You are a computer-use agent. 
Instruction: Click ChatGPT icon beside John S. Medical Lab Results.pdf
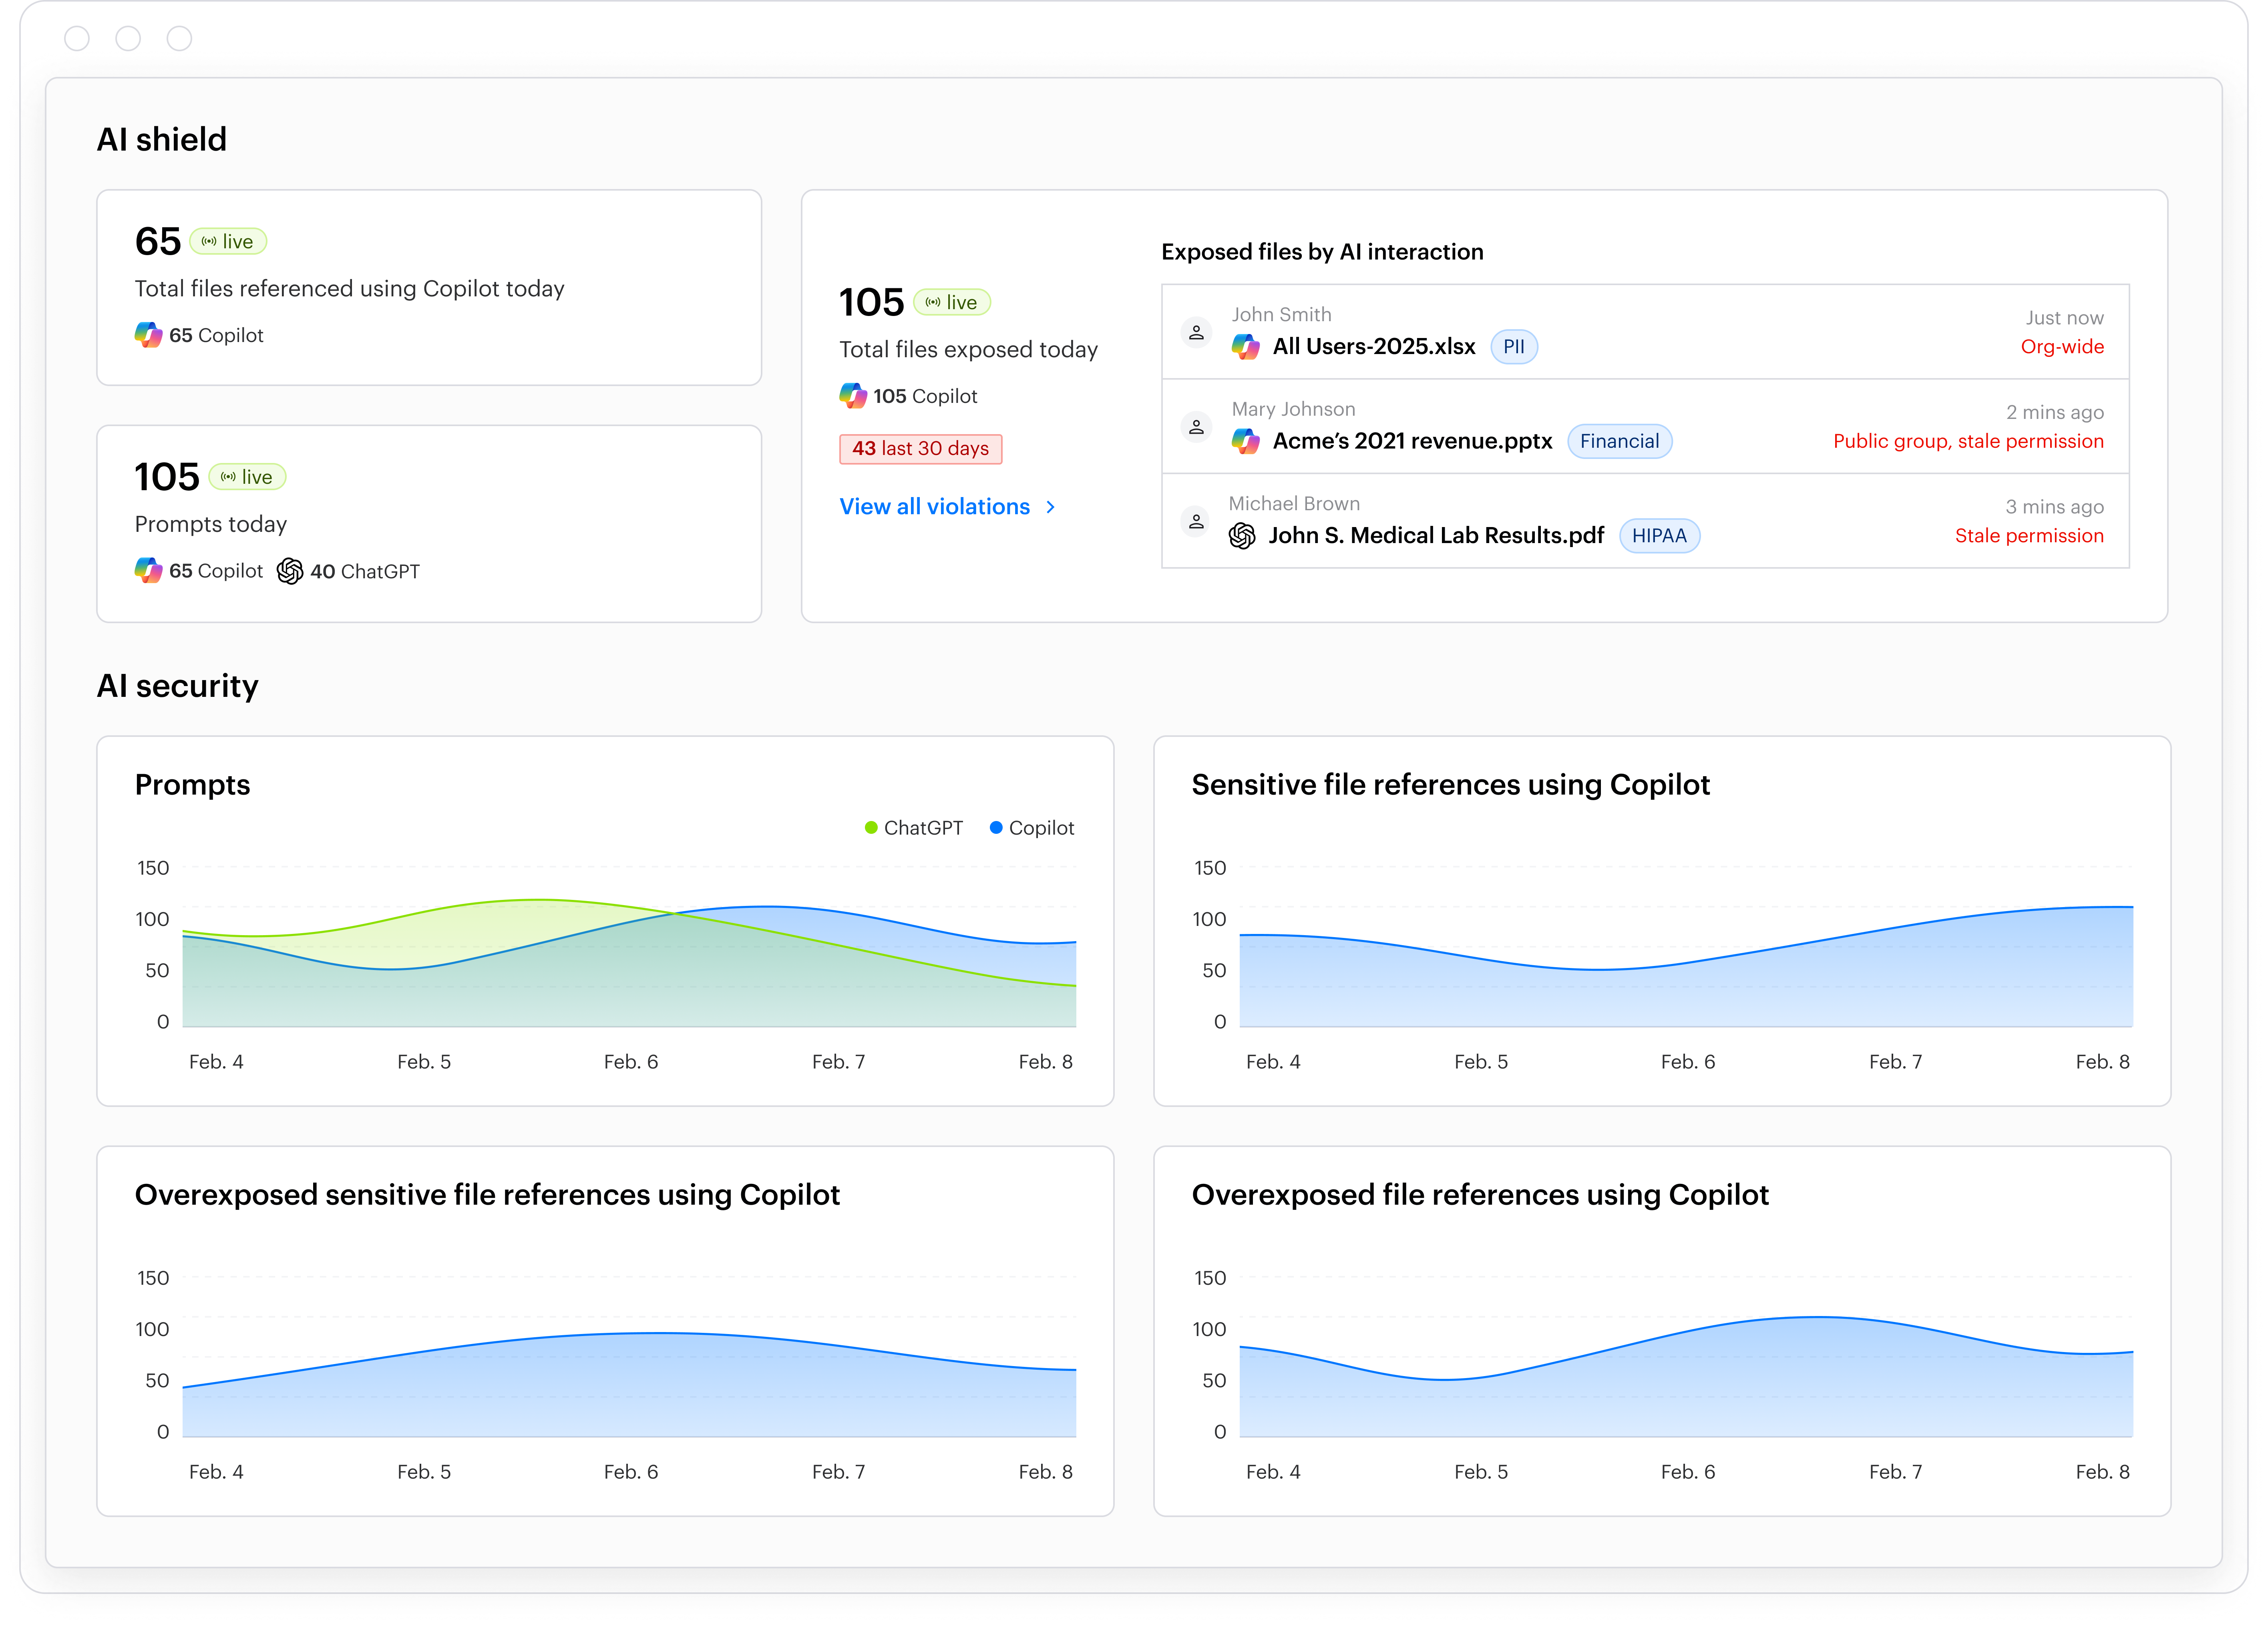pyautogui.click(x=1242, y=536)
